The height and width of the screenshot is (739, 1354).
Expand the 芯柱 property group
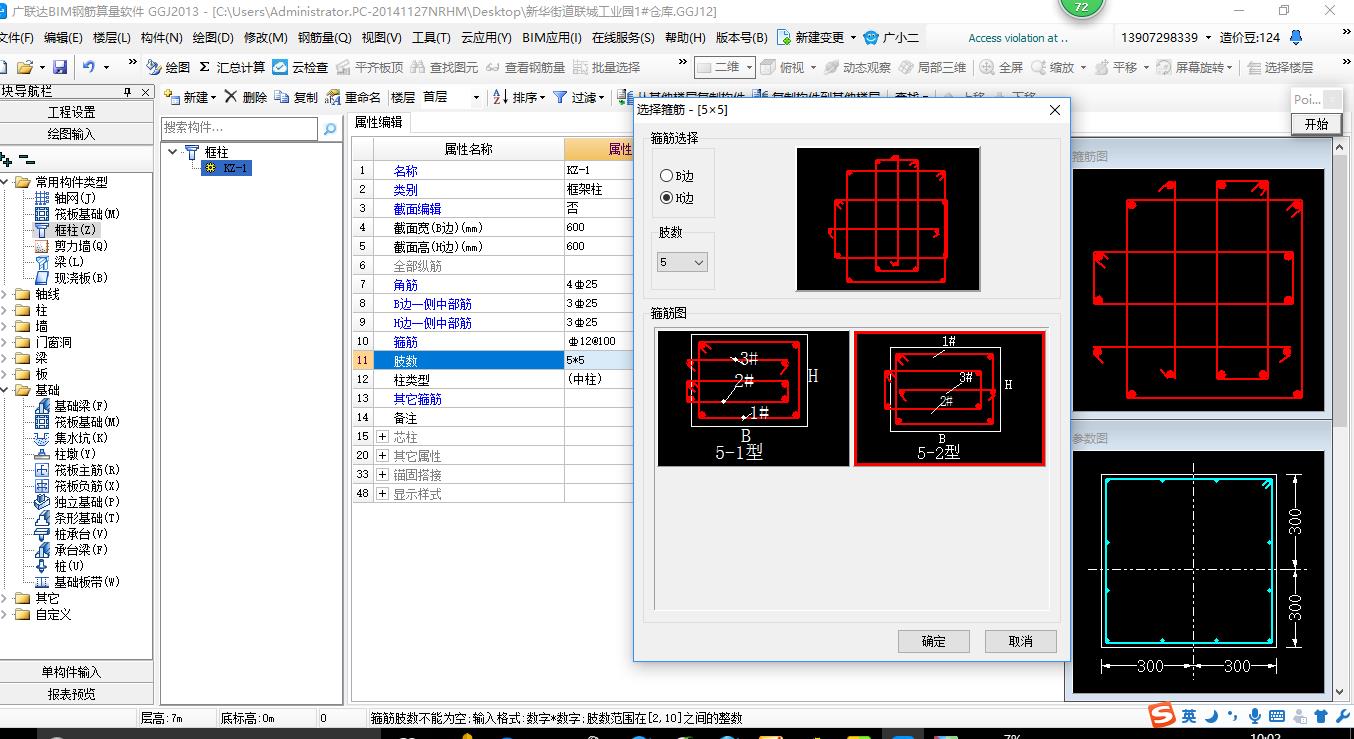383,437
